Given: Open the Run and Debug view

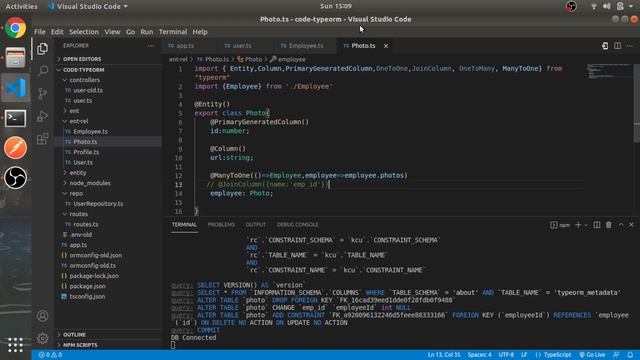Looking at the screenshot, I should (42, 116).
